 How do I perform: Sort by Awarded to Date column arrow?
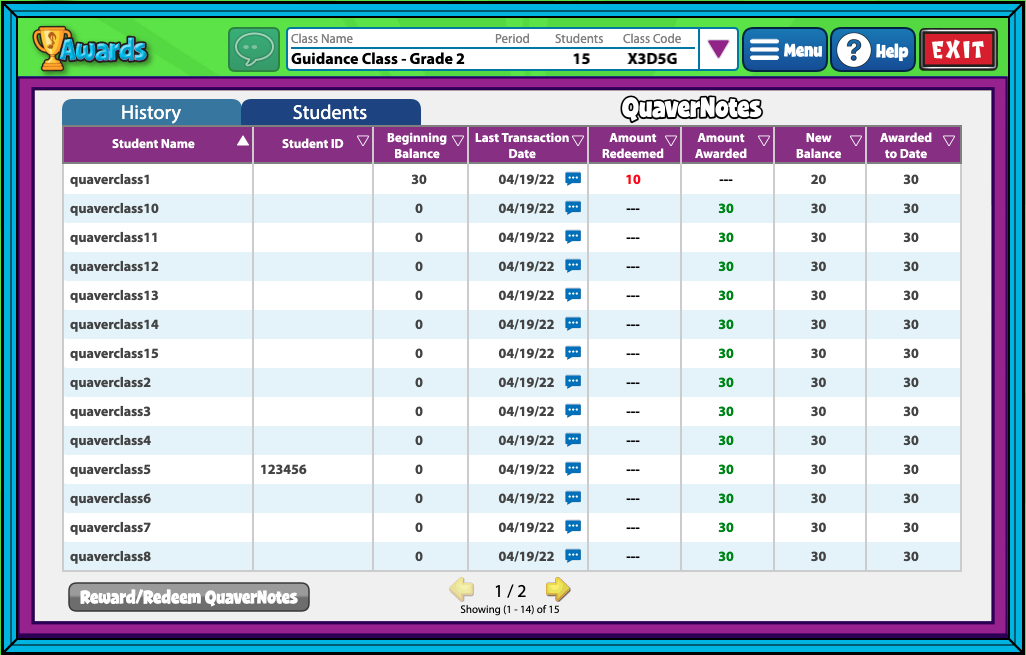tap(949, 141)
